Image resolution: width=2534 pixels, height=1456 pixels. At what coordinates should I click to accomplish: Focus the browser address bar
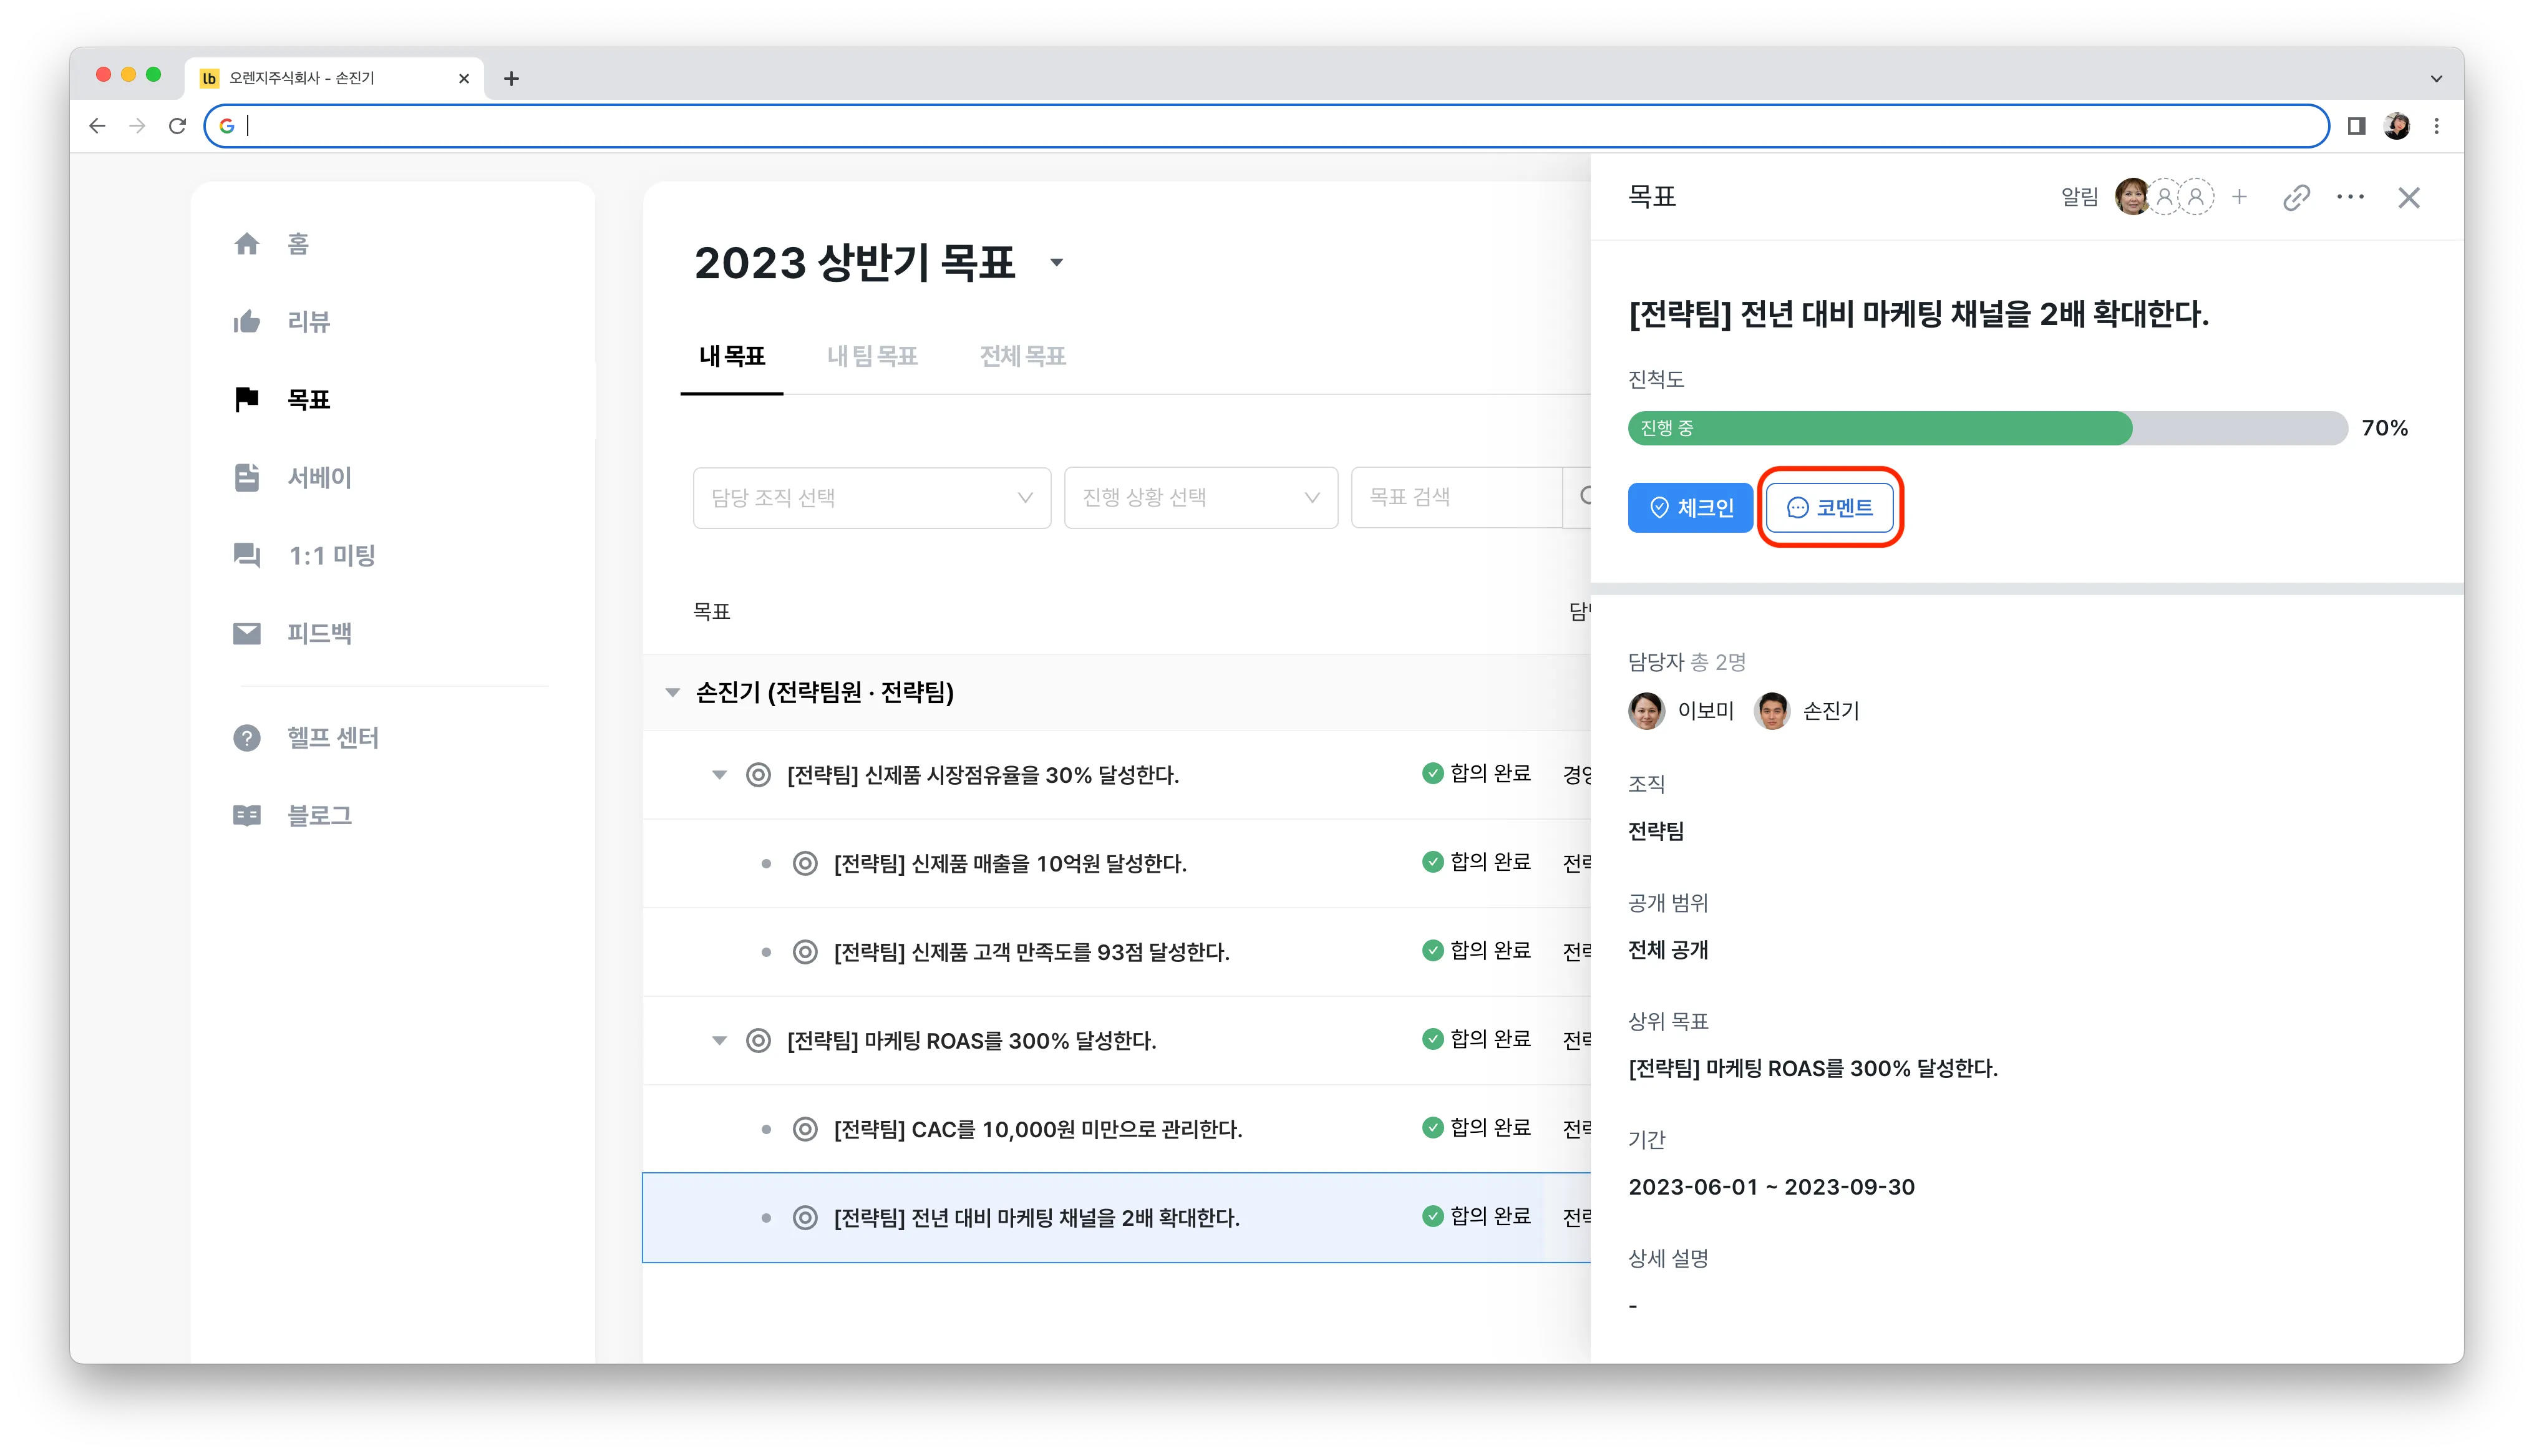click(x=1266, y=126)
